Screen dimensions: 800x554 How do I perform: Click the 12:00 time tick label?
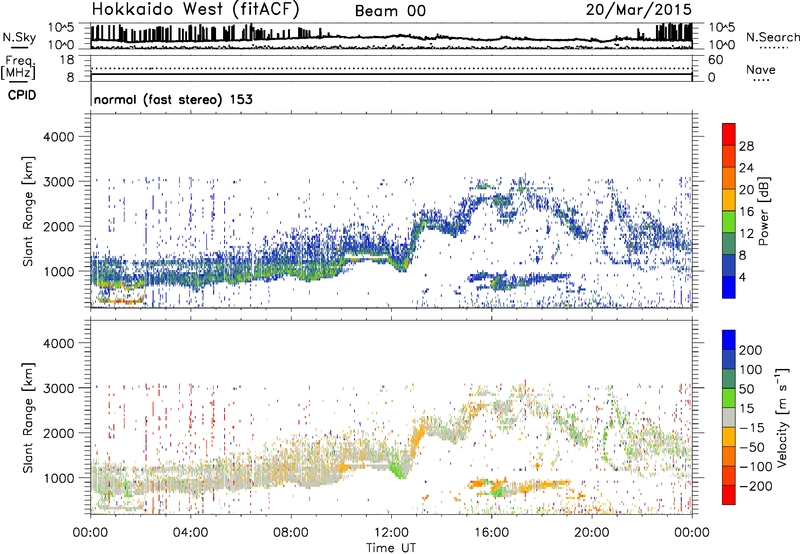click(x=391, y=533)
